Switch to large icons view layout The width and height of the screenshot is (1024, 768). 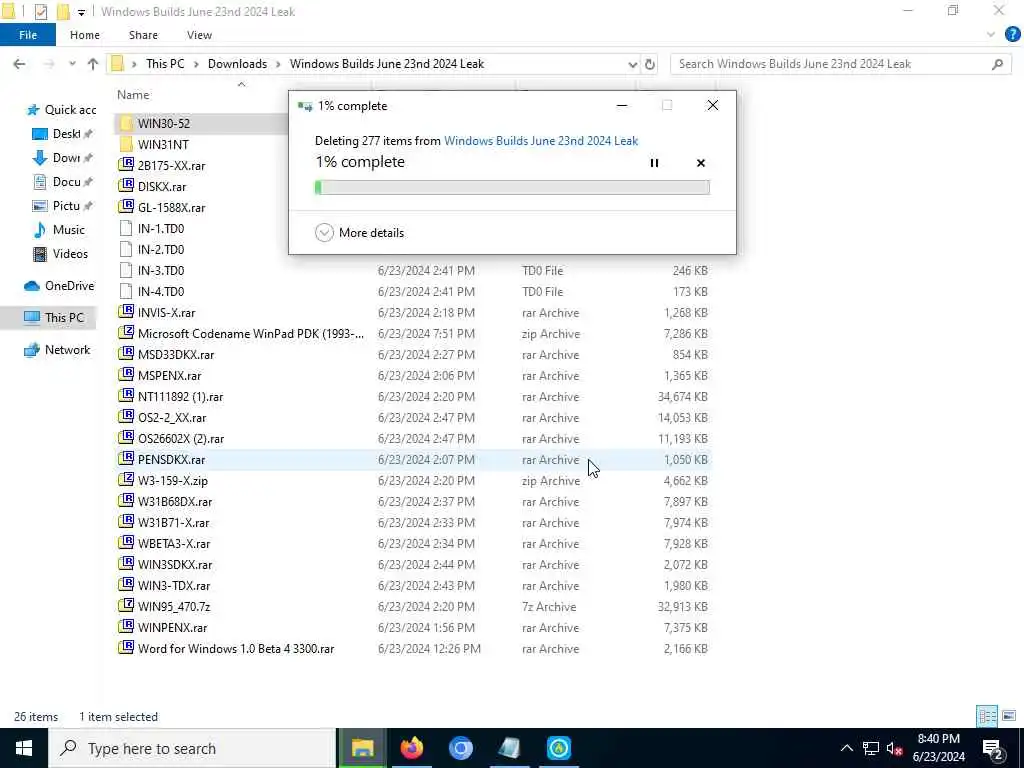1009,716
